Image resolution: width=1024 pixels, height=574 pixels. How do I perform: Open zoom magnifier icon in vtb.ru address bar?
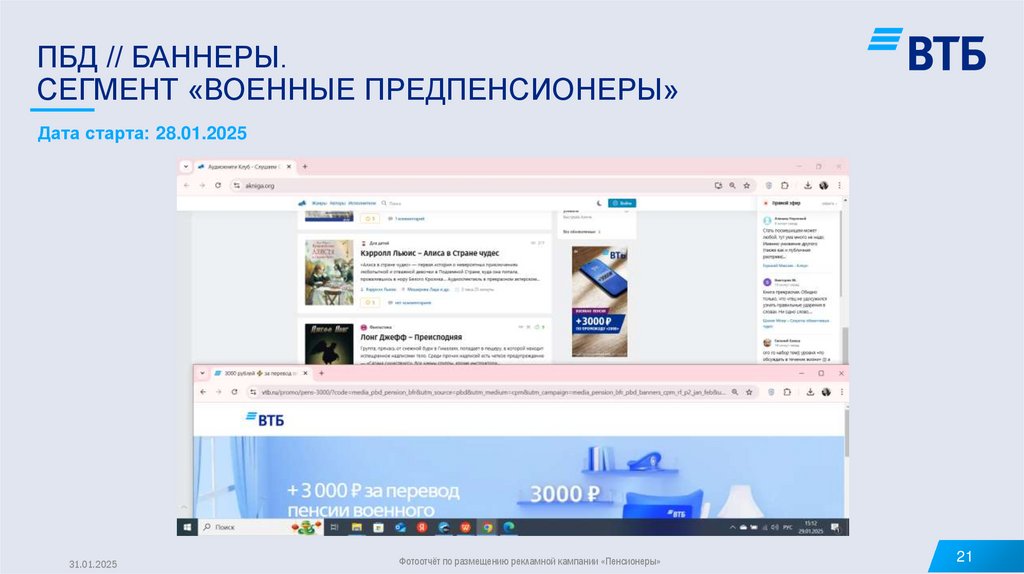click(735, 392)
